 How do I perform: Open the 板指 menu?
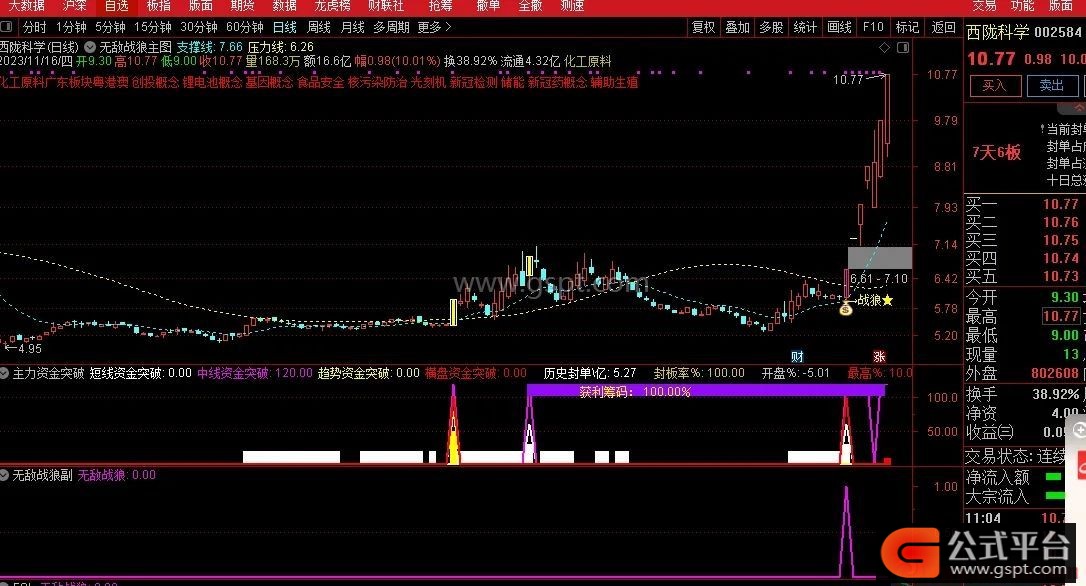(159, 6)
